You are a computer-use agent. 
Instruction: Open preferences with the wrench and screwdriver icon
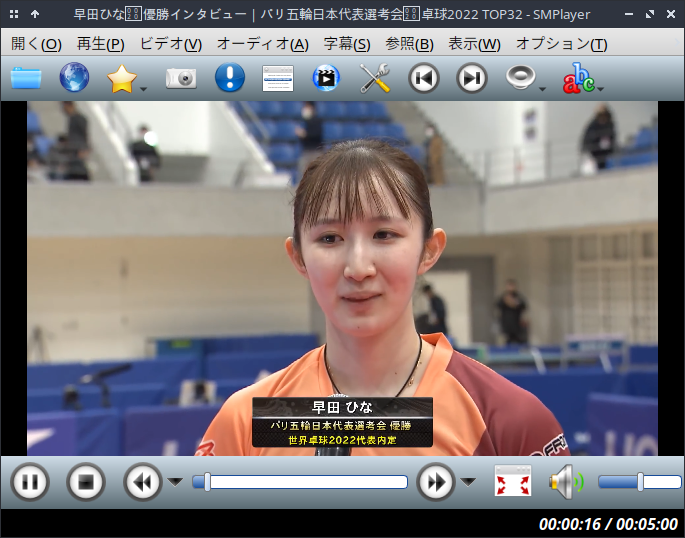click(x=375, y=78)
